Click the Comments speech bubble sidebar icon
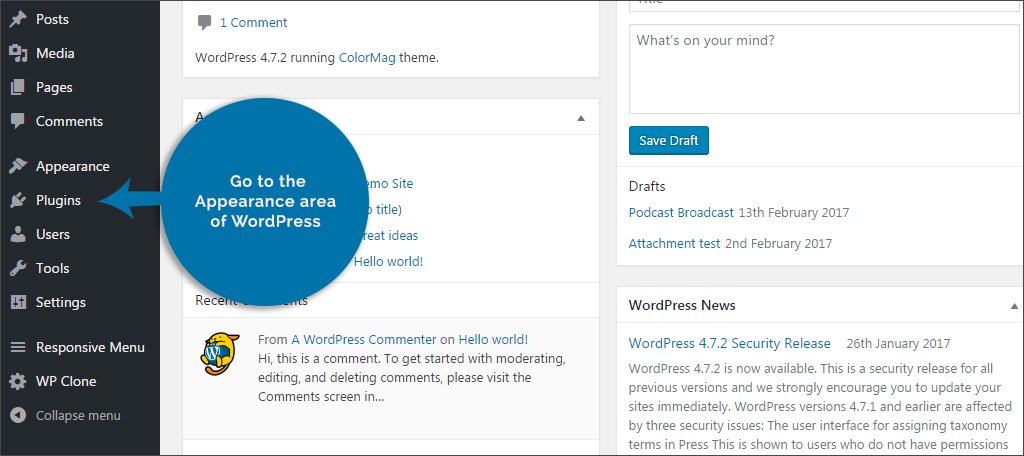Image resolution: width=1024 pixels, height=456 pixels. (18, 121)
